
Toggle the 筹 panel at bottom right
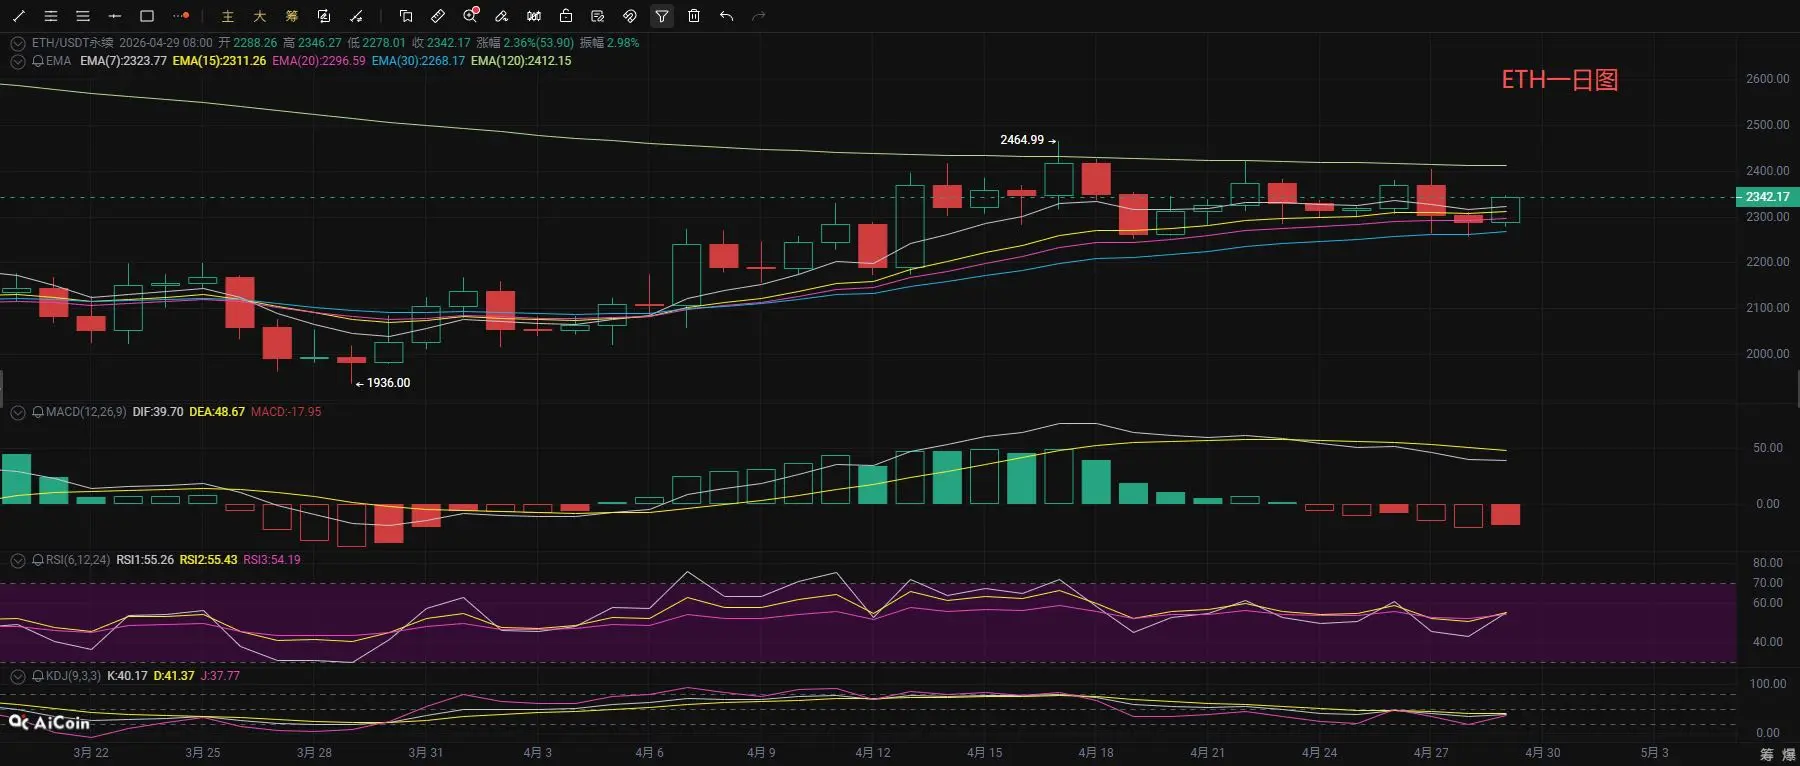(1767, 754)
